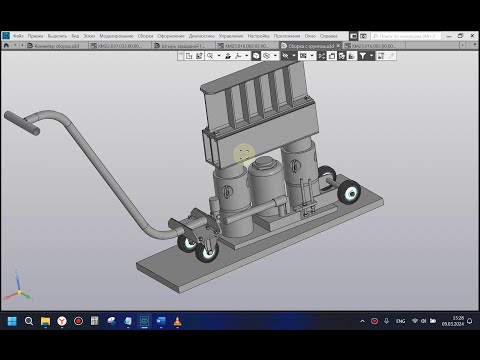This screenshot has width=480, height=360.
Task: Open the Управление menu
Action: (x=231, y=36)
